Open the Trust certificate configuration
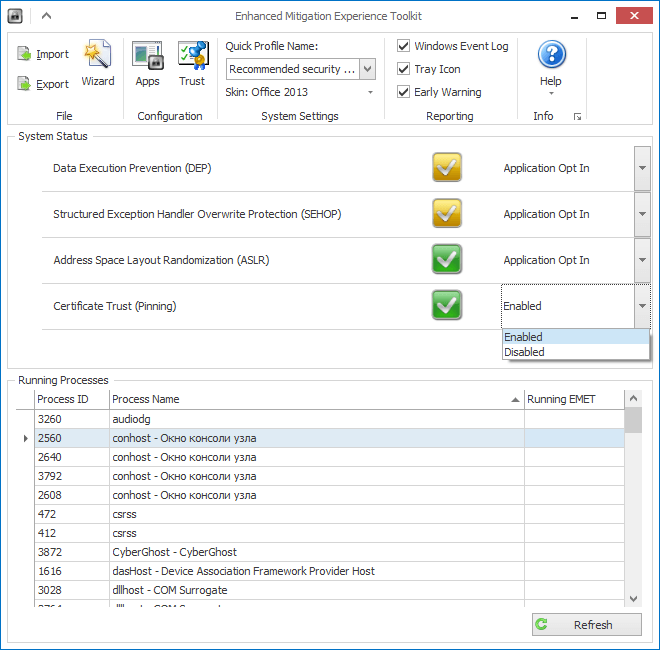This screenshot has height=650, width=660. tap(192, 64)
